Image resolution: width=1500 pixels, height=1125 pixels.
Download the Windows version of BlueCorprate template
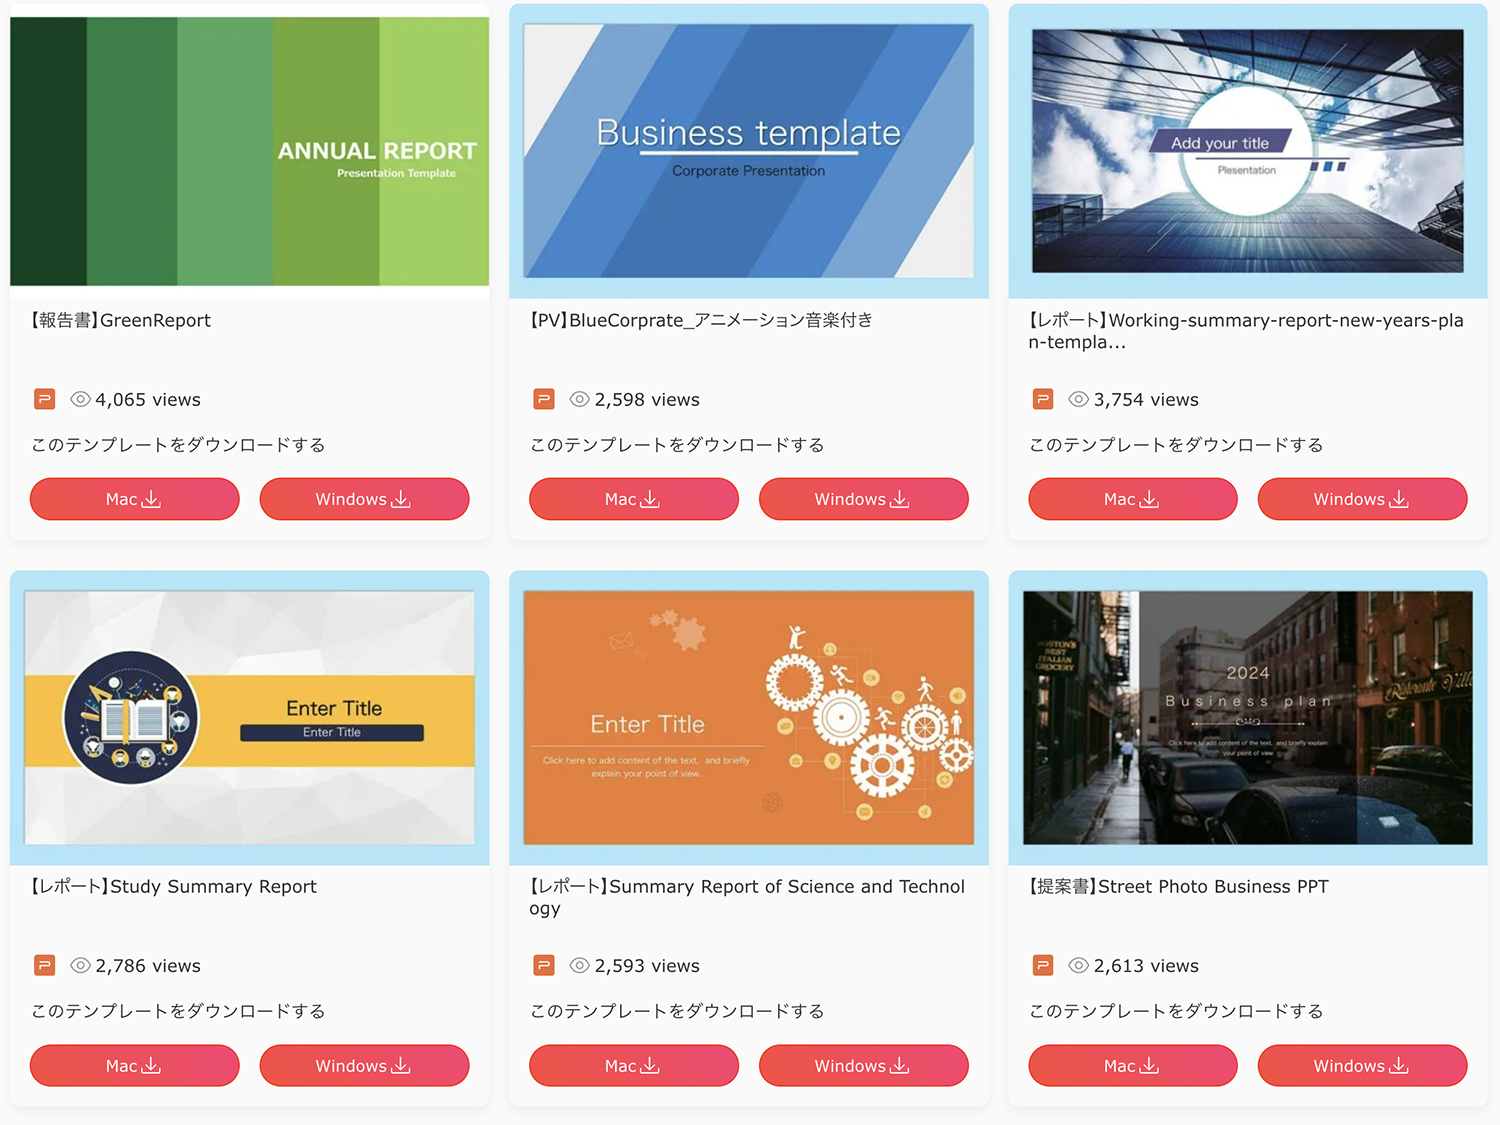pyautogui.click(x=863, y=499)
